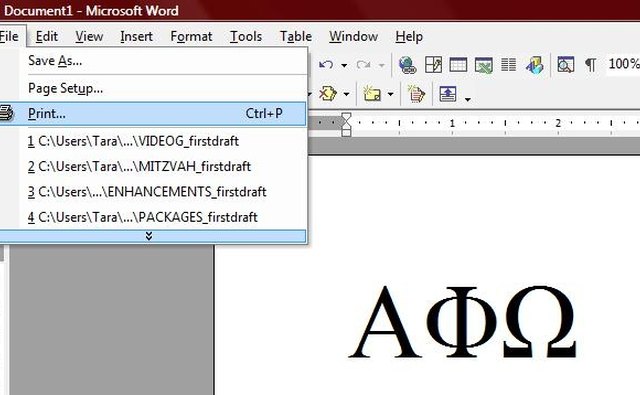This screenshot has width=640, height=395.
Task: Click the 2 inch mark on ruler
Action: [558, 123]
